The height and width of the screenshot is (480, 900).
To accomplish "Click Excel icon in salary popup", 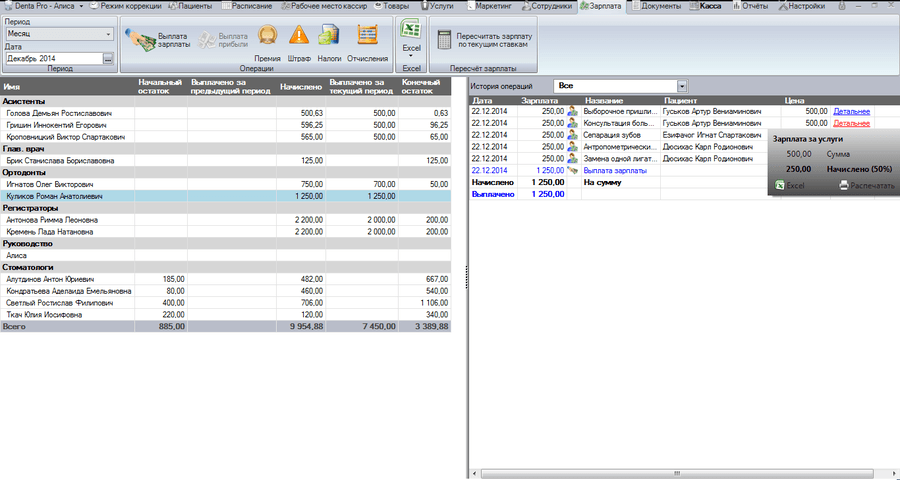I will point(780,186).
